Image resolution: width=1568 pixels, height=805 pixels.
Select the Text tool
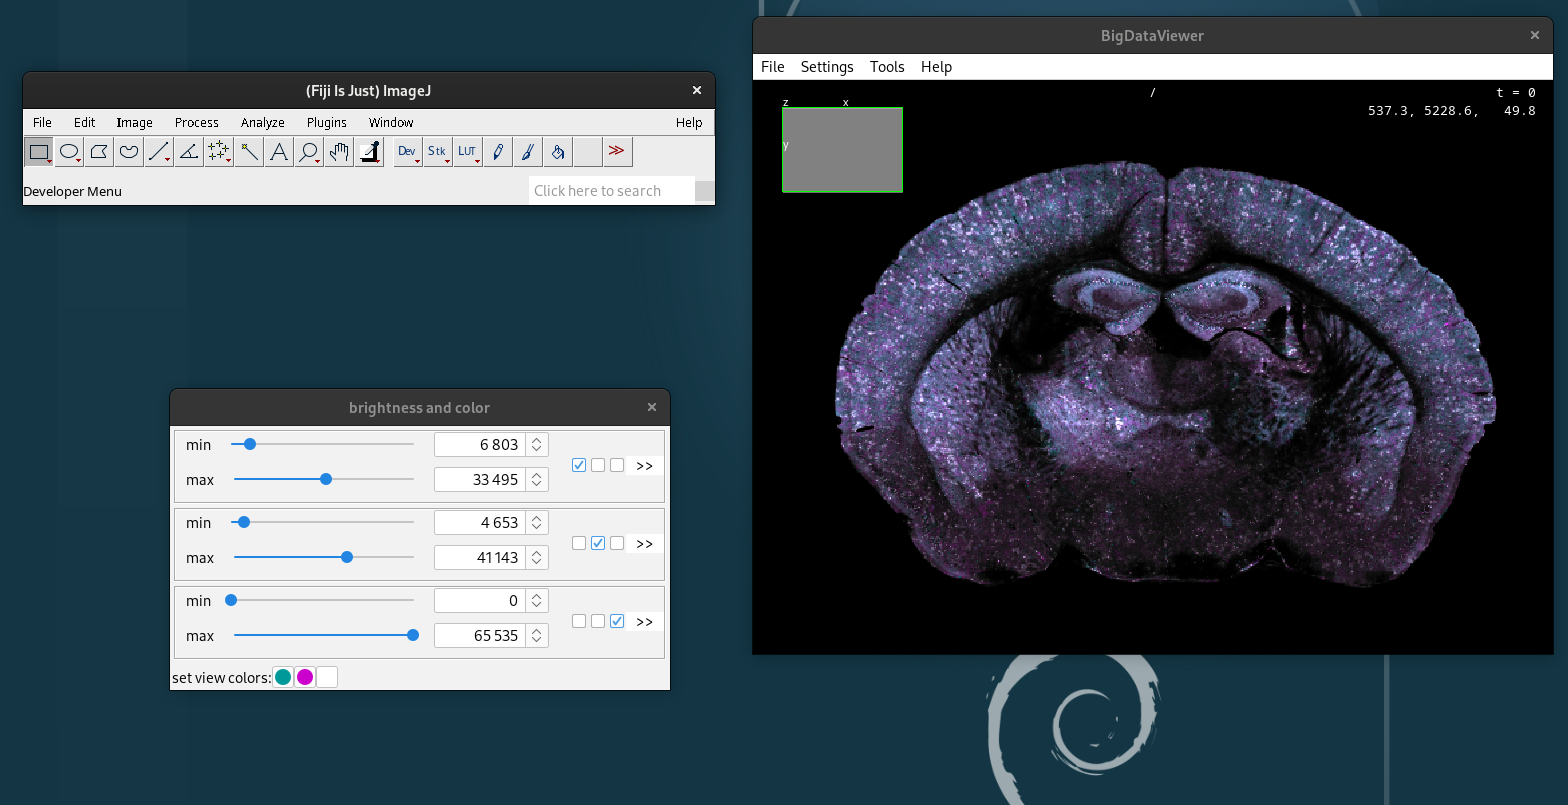pyautogui.click(x=279, y=152)
